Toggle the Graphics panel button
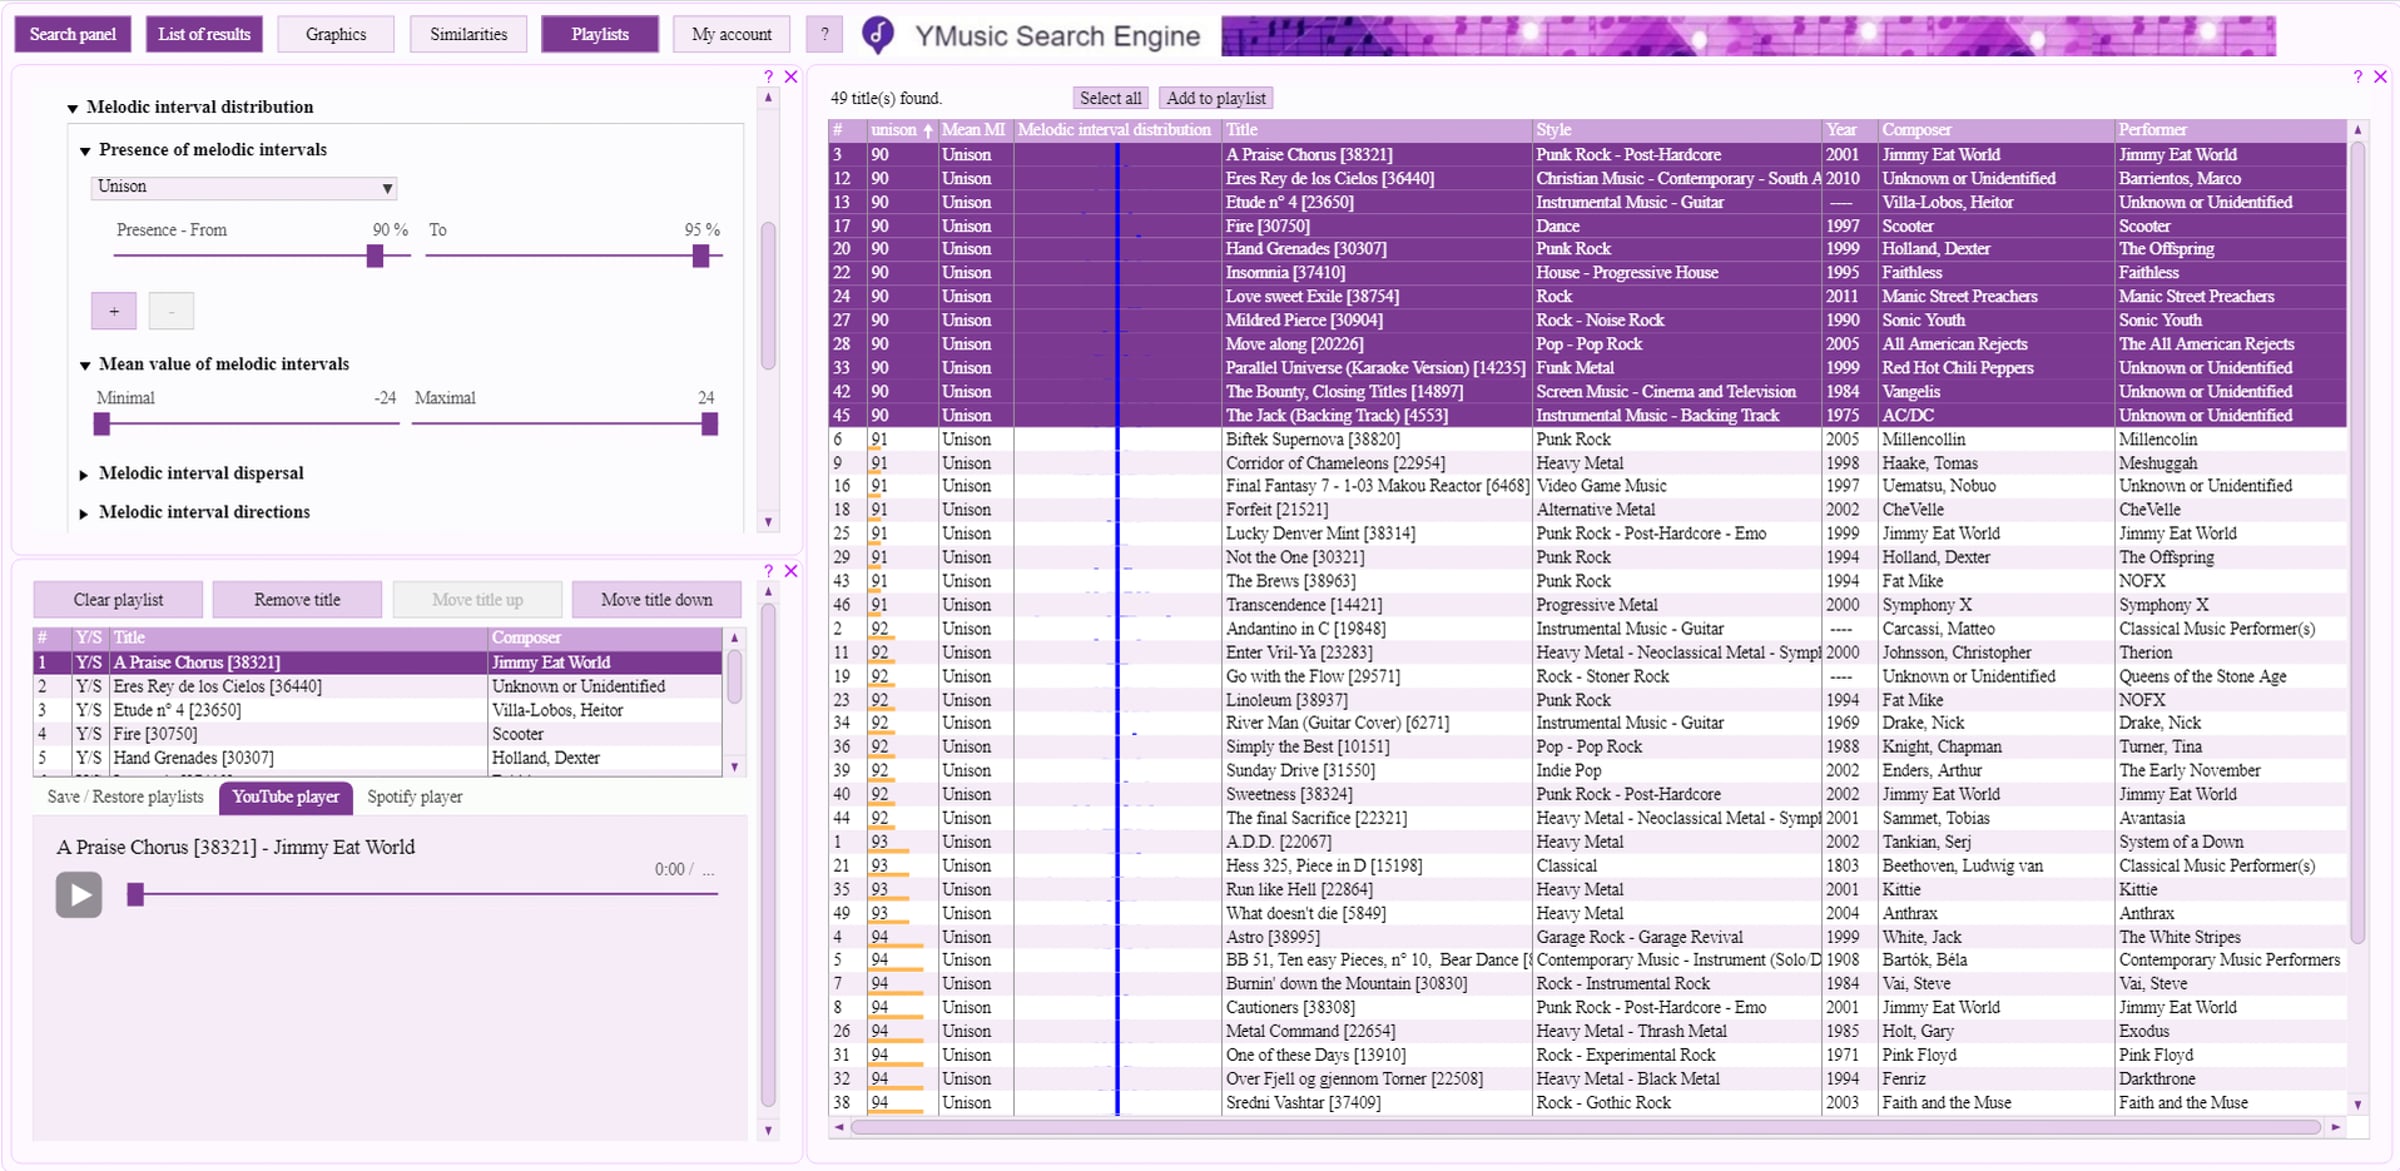This screenshot has height=1171, width=2400. [336, 34]
